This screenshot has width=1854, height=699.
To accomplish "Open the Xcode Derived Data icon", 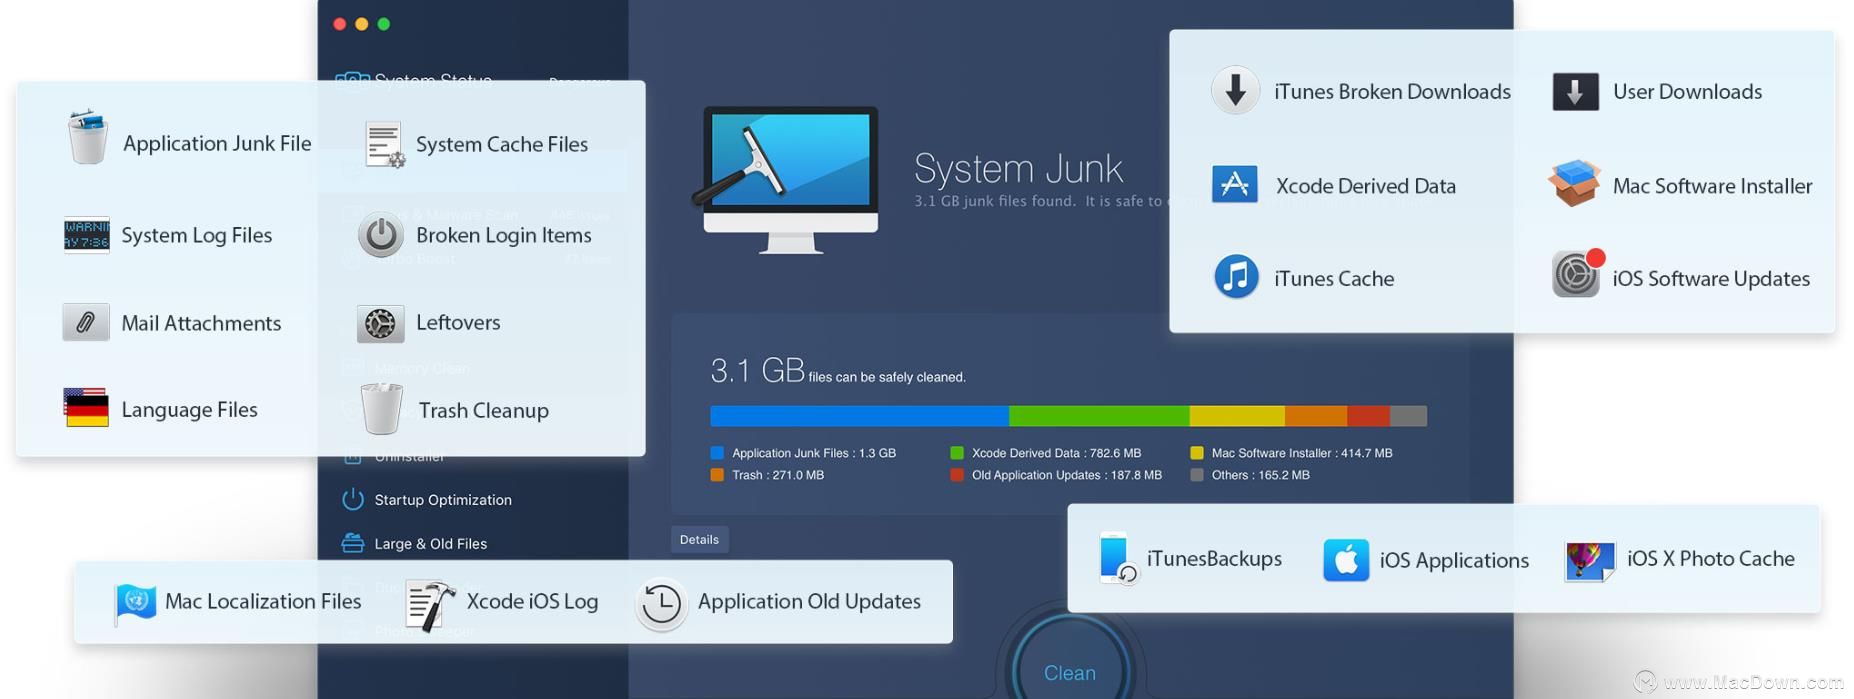I will pos(1235,185).
